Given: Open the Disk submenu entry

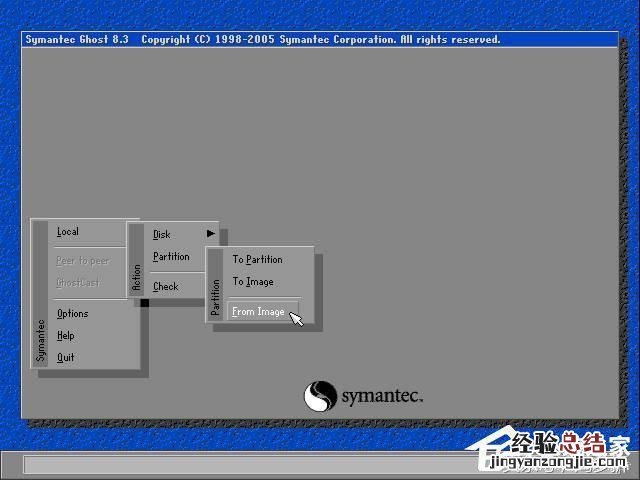Looking at the screenshot, I should pos(162,234).
